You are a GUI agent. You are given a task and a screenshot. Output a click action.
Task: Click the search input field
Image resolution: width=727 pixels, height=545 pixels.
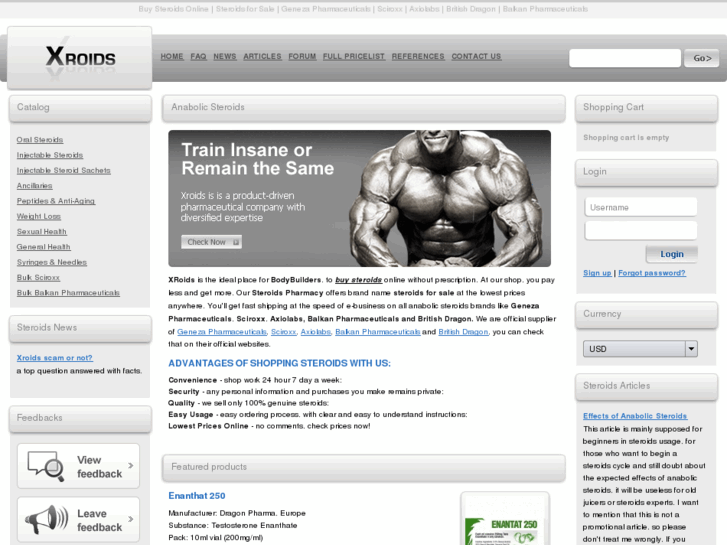pyautogui.click(x=625, y=58)
